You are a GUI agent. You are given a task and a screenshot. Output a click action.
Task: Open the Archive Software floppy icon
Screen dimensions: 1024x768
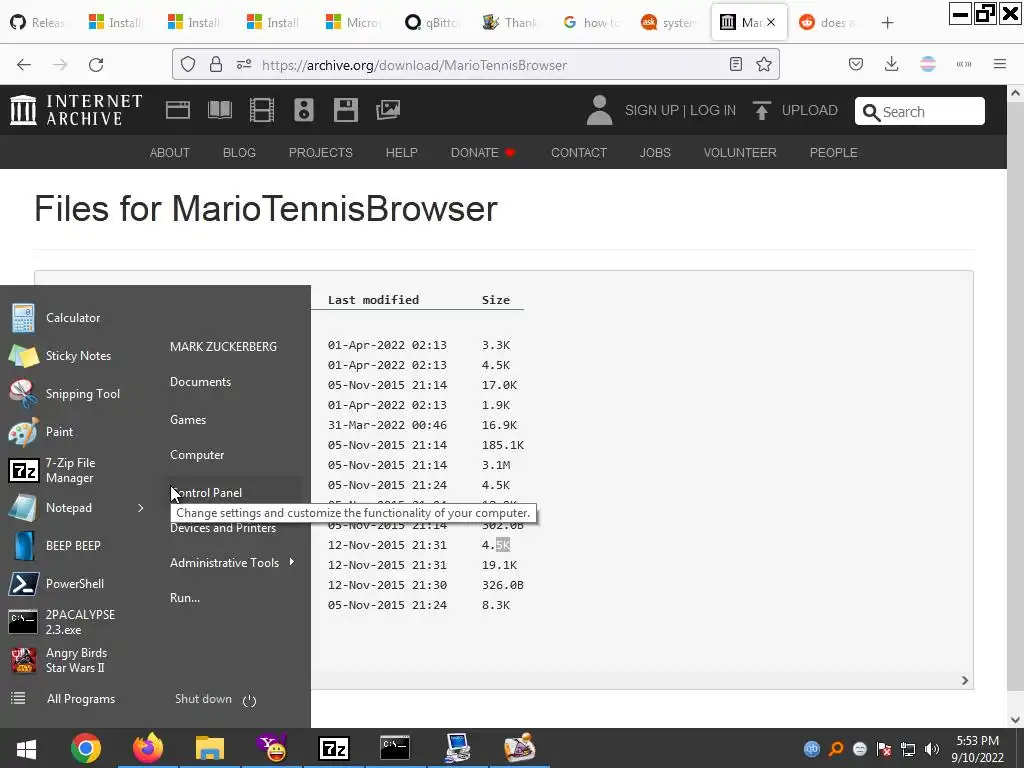(x=345, y=110)
